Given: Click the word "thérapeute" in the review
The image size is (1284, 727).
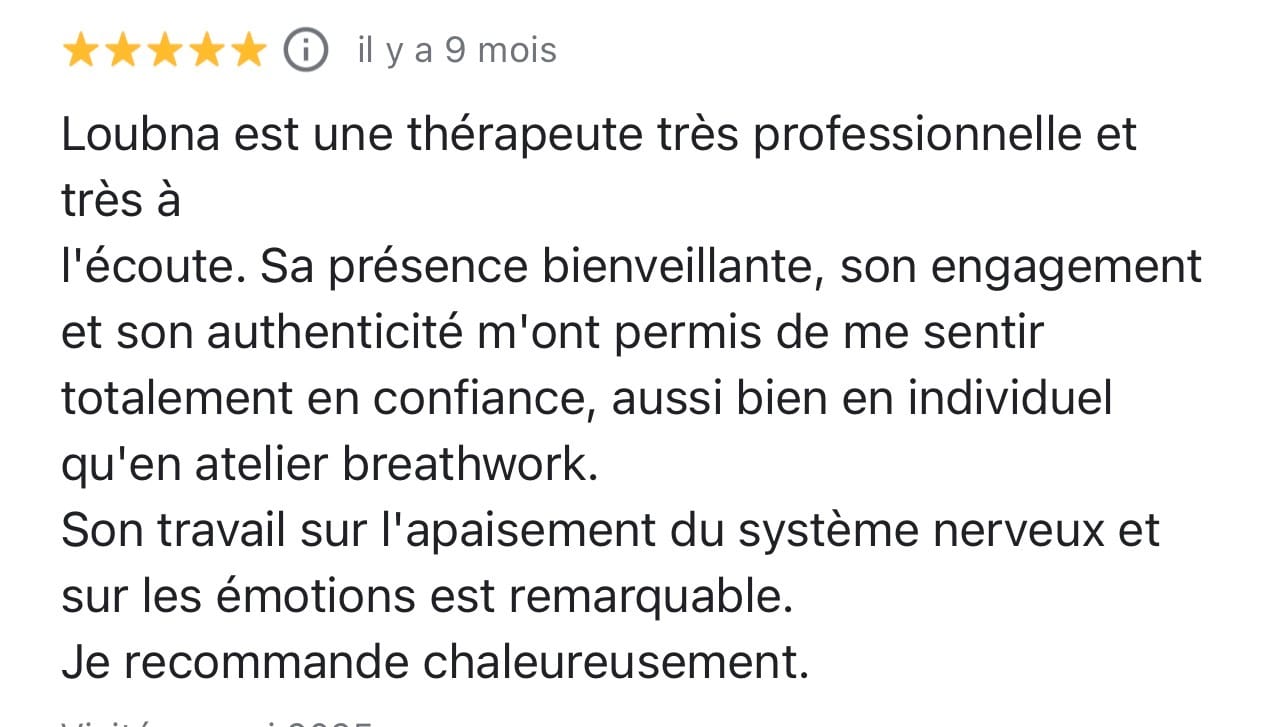Looking at the screenshot, I should 532,135.
